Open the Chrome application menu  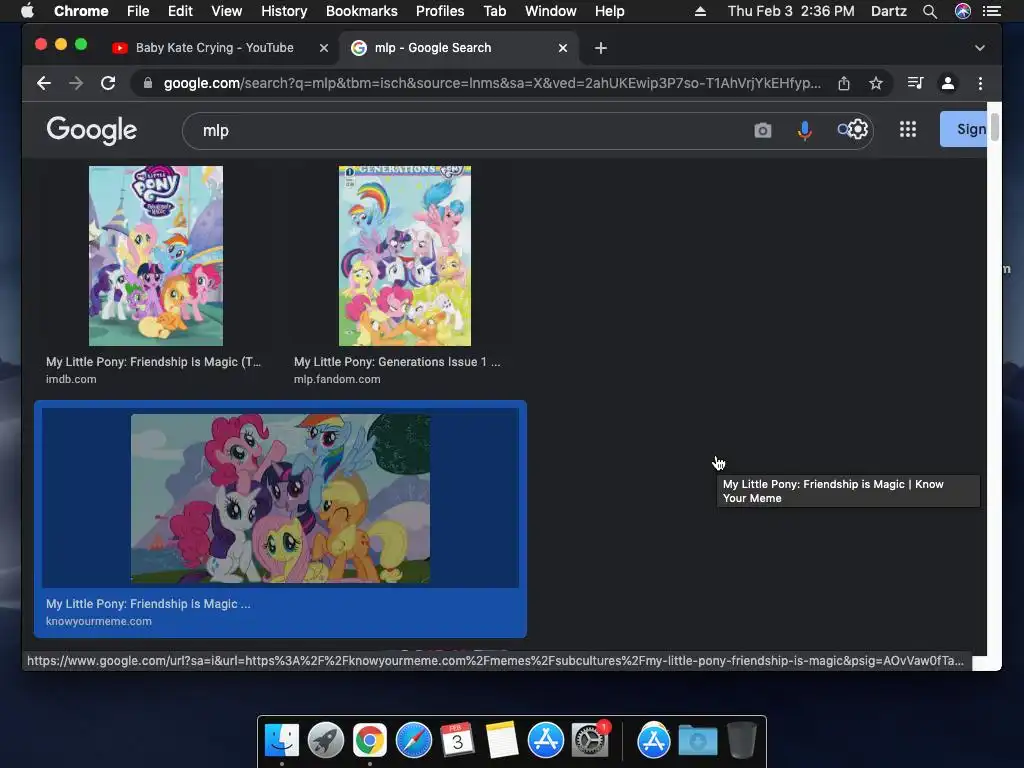coord(81,11)
